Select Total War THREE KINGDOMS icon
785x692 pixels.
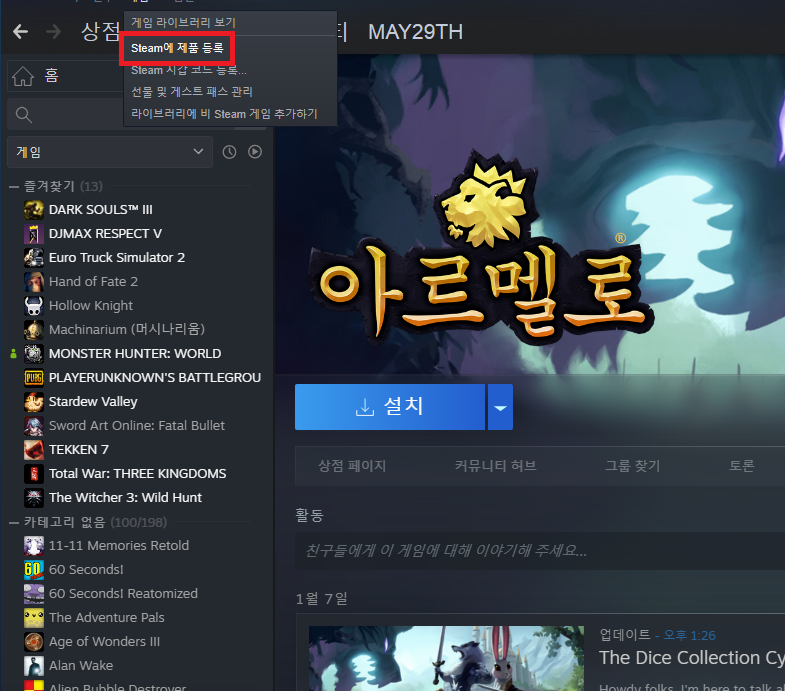(34, 474)
